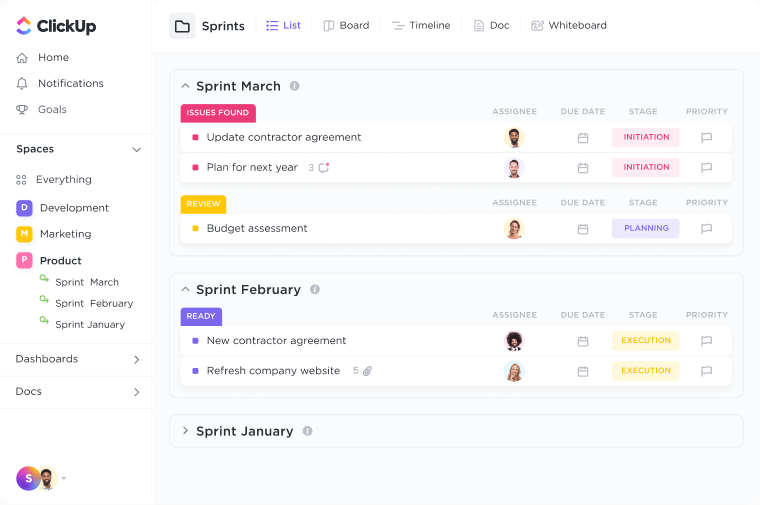Open the account dropdown arrow

(63, 478)
